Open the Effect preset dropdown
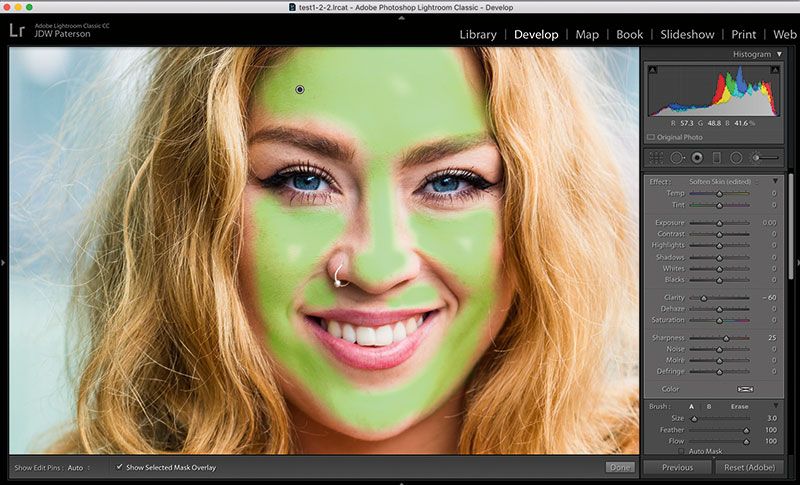Image resolution: width=800 pixels, height=485 pixels. (x=723, y=182)
